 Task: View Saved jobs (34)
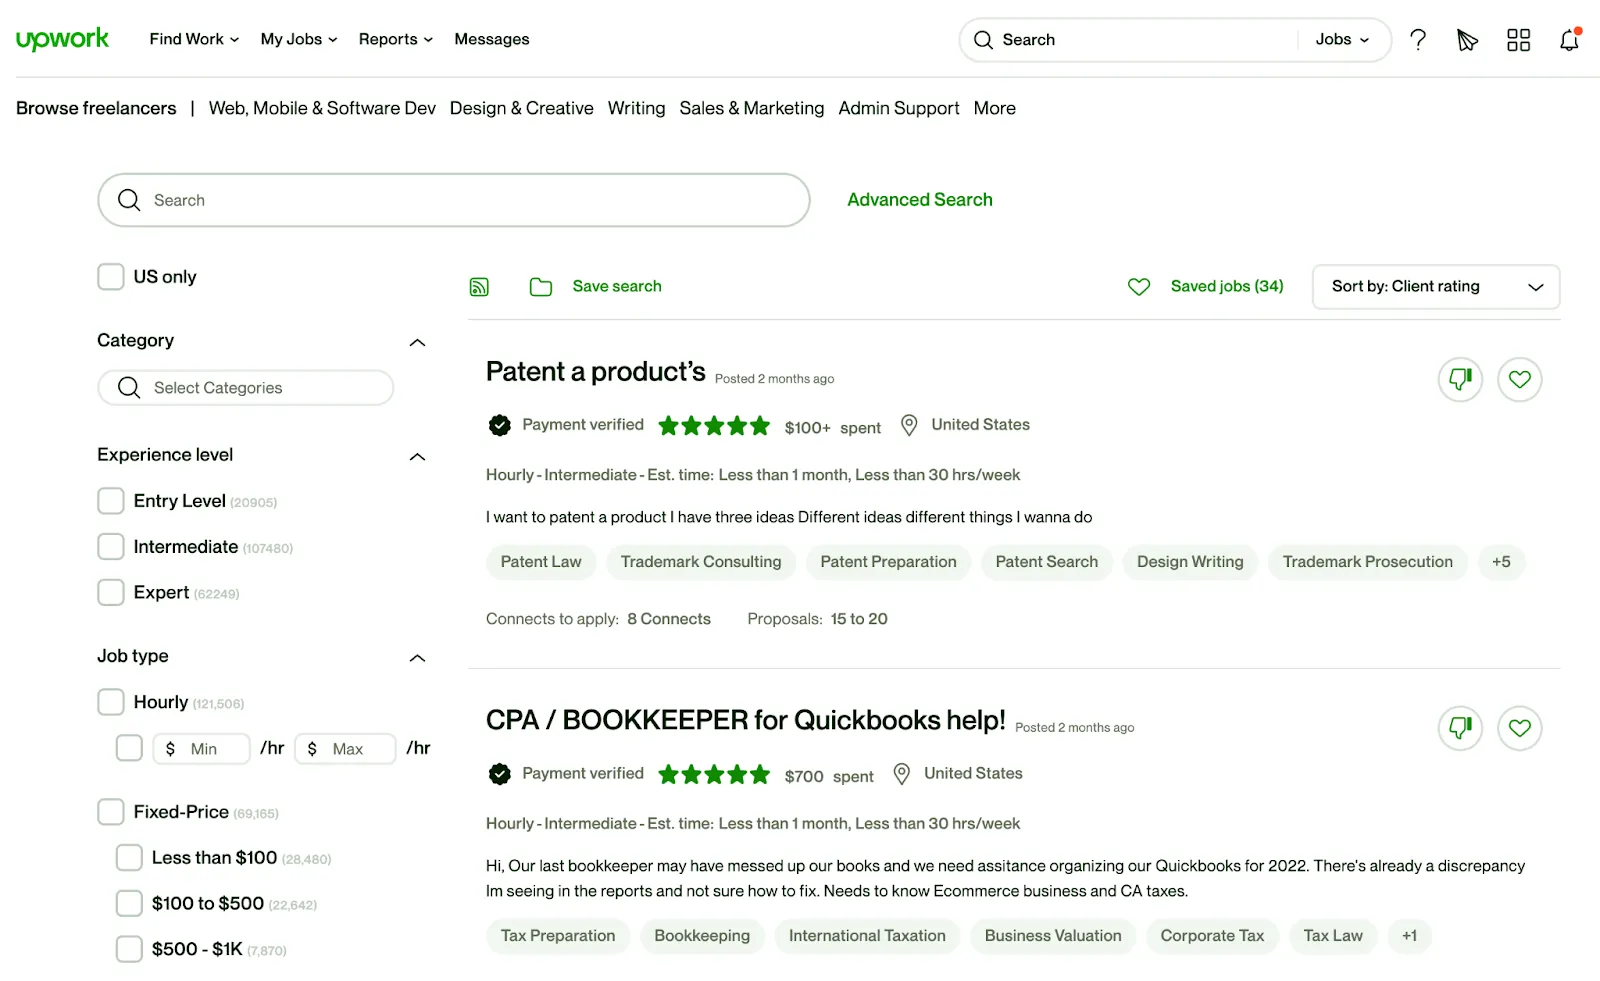(1227, 287)
